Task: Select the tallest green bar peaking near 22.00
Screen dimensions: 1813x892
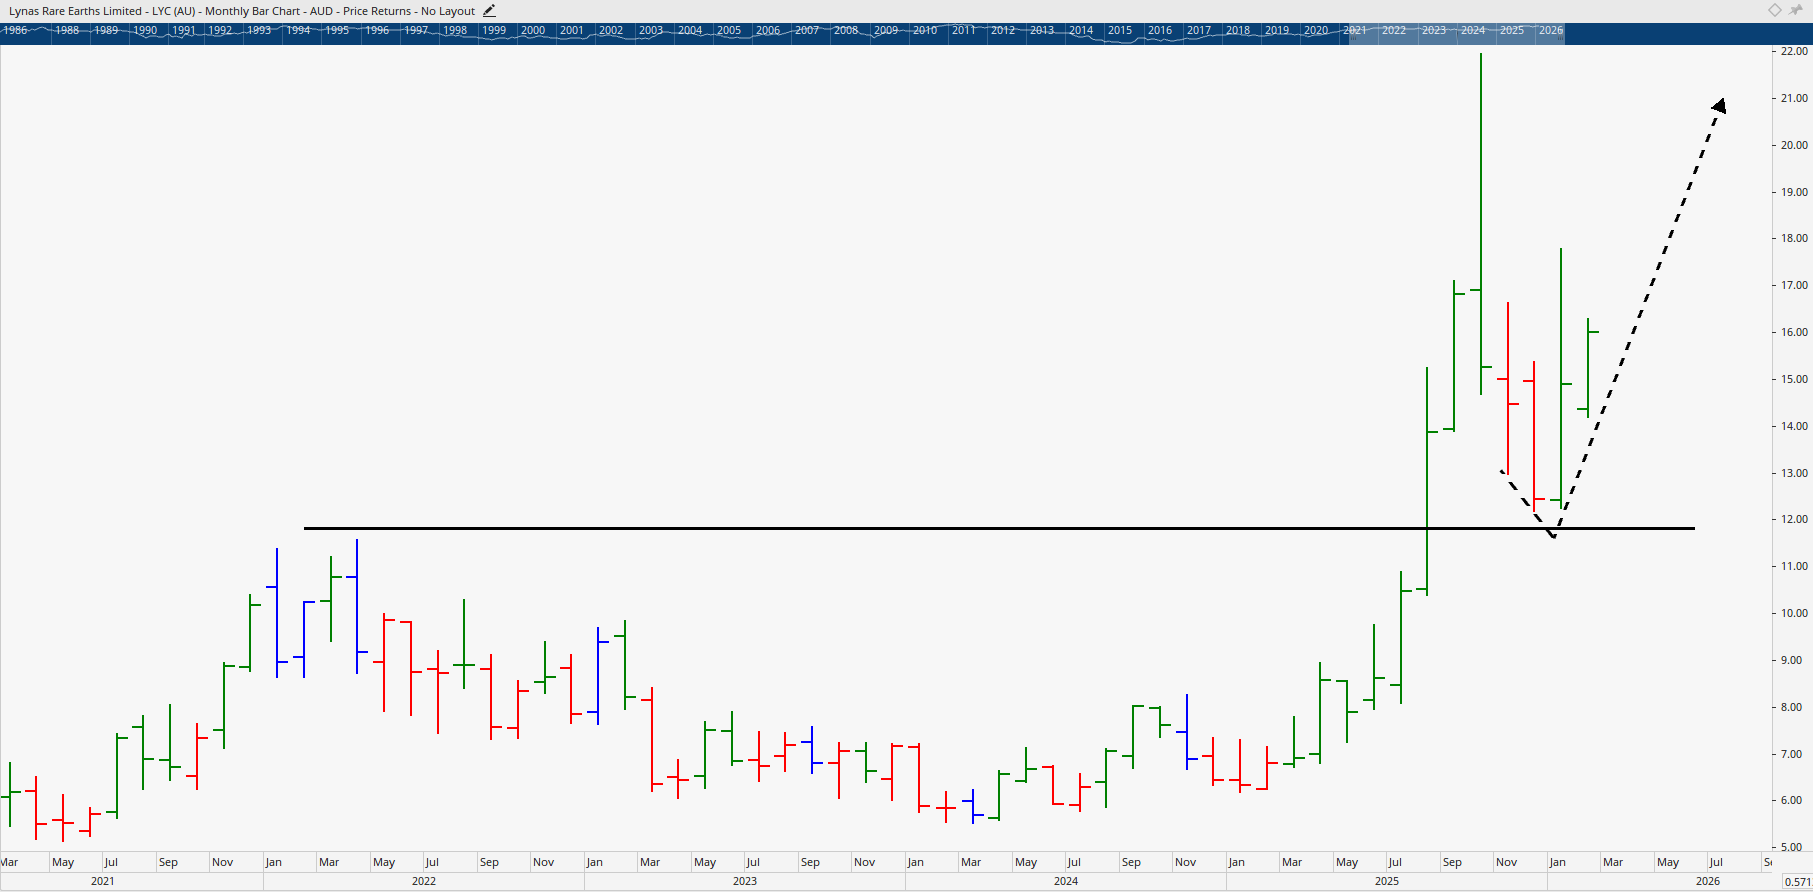Action: pos(1481,224)
